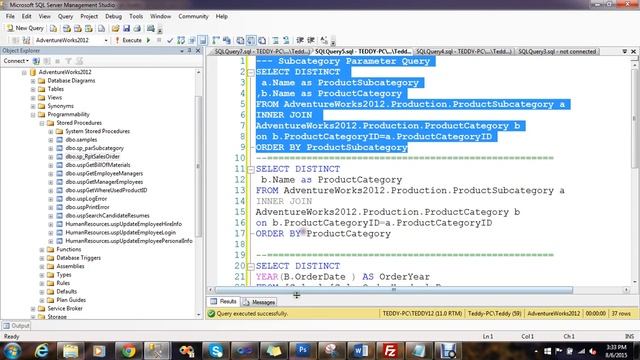Select dbo.sp_parSubcategory stored procedure
Screen dimensions: 640x360
[x=94, y=148]
